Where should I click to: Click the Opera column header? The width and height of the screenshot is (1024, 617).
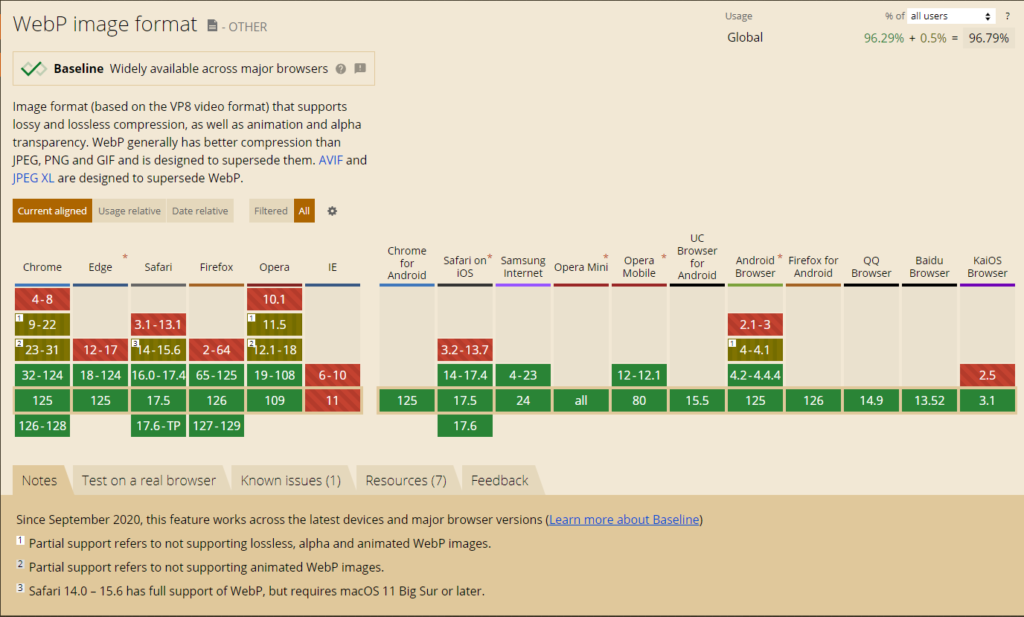pyautogui.click(x=274, y=267)
